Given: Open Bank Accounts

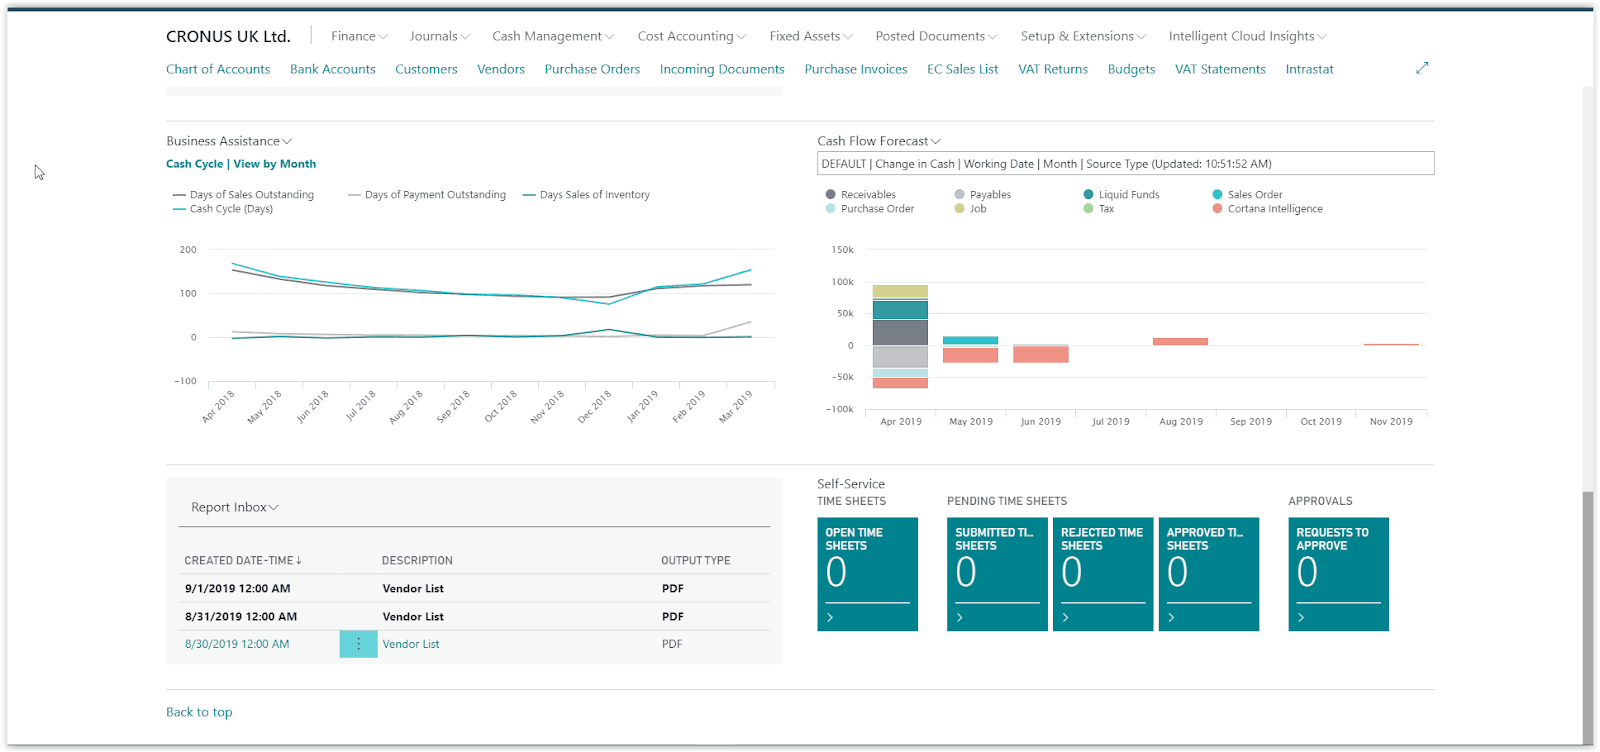Looking at the screenshot, I should click(x=333, y=69).
